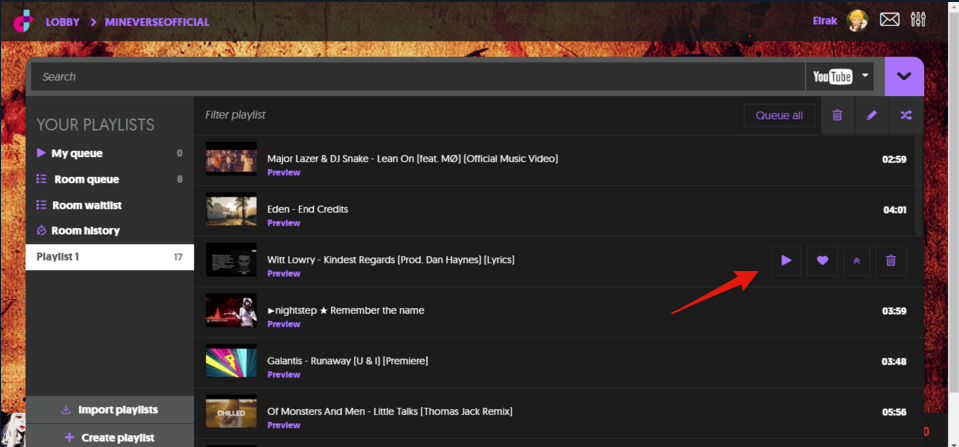Click the playlist vertical scrollbar
The height and width of the screenshot is (447, 959).
pyautogui.click(x=919, y=185)
